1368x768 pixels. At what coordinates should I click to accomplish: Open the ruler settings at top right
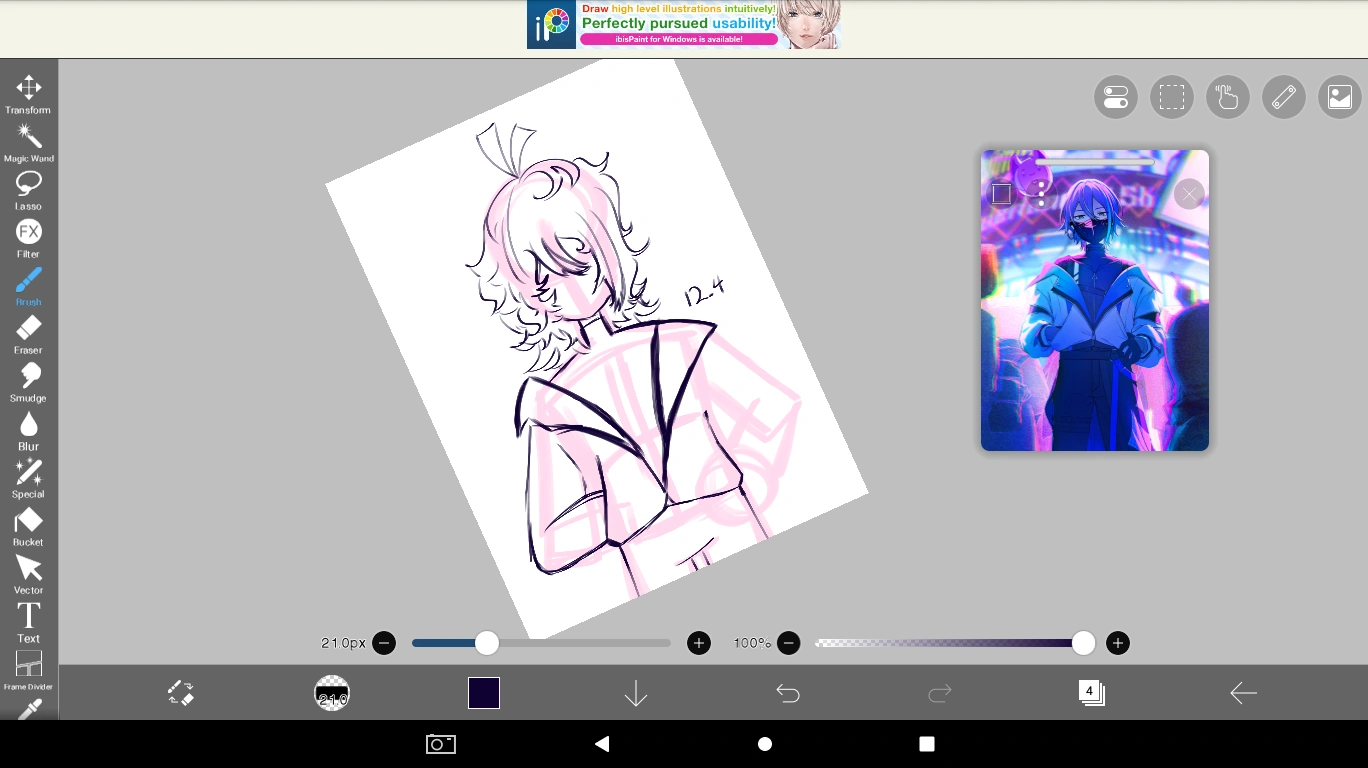click(1284, 97)
